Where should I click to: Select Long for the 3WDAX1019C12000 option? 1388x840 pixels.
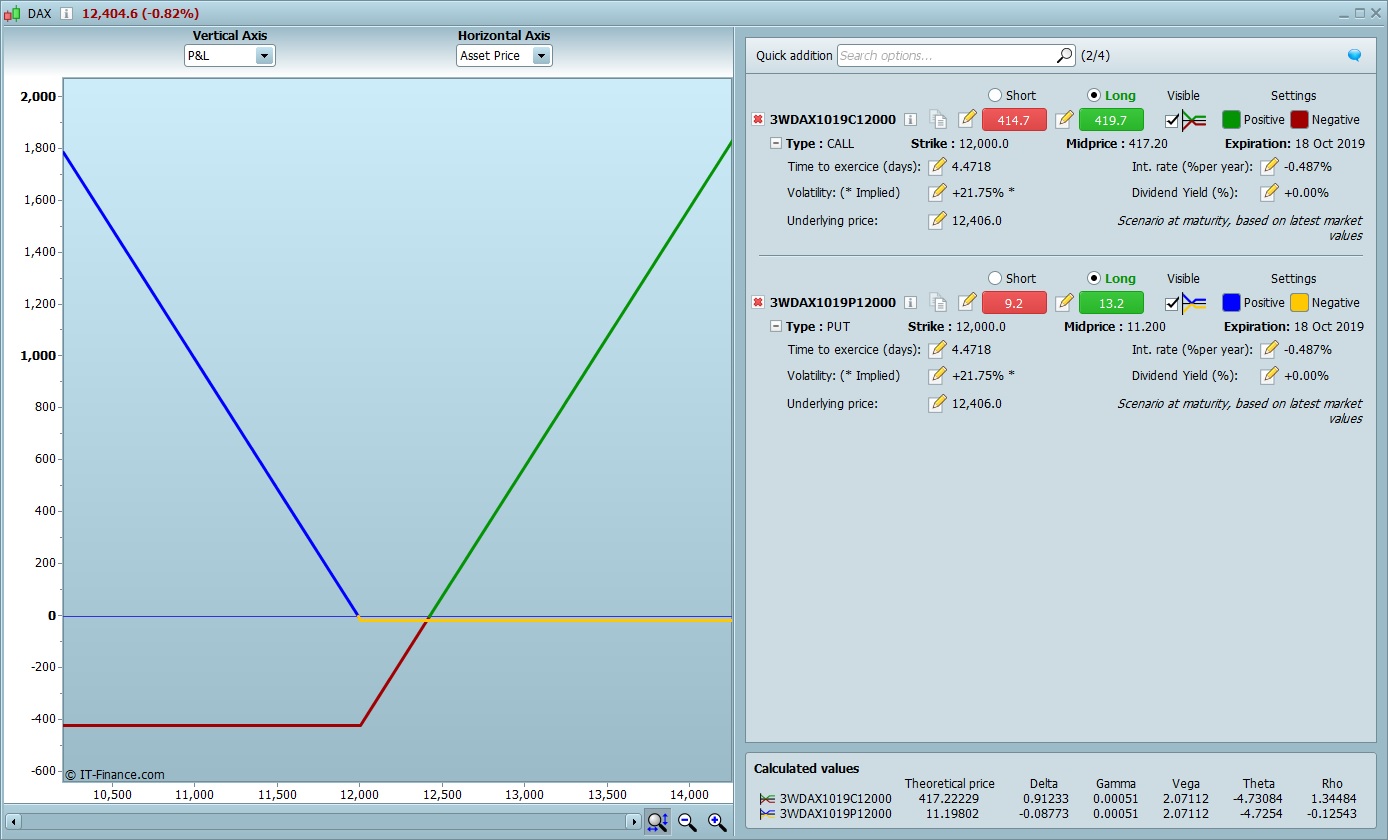pos(1094,95)
